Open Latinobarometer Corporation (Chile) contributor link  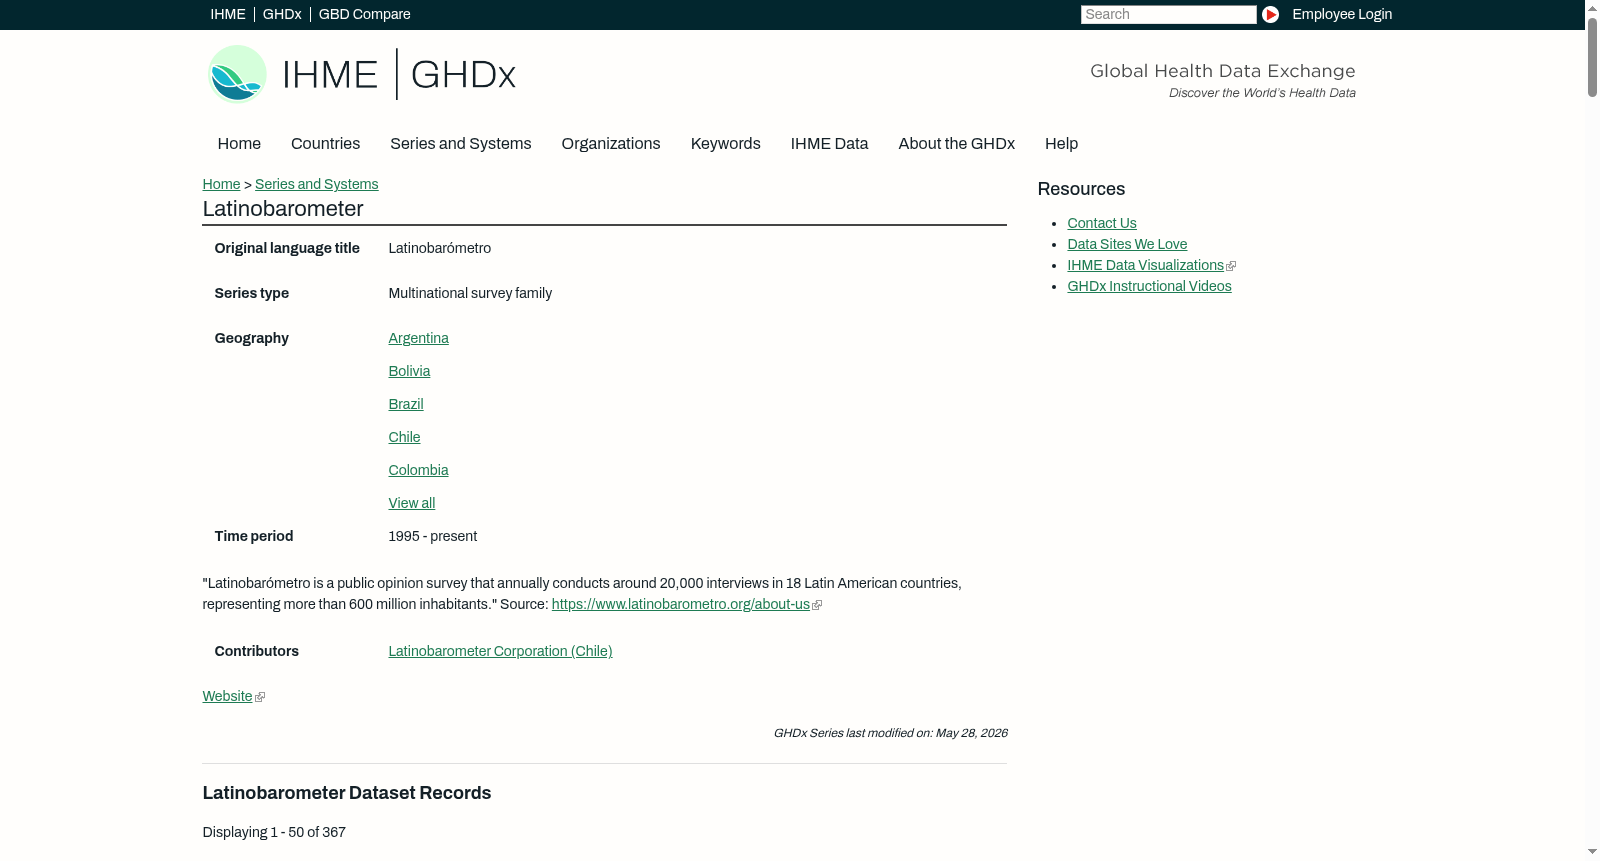(x=500, y=651)
